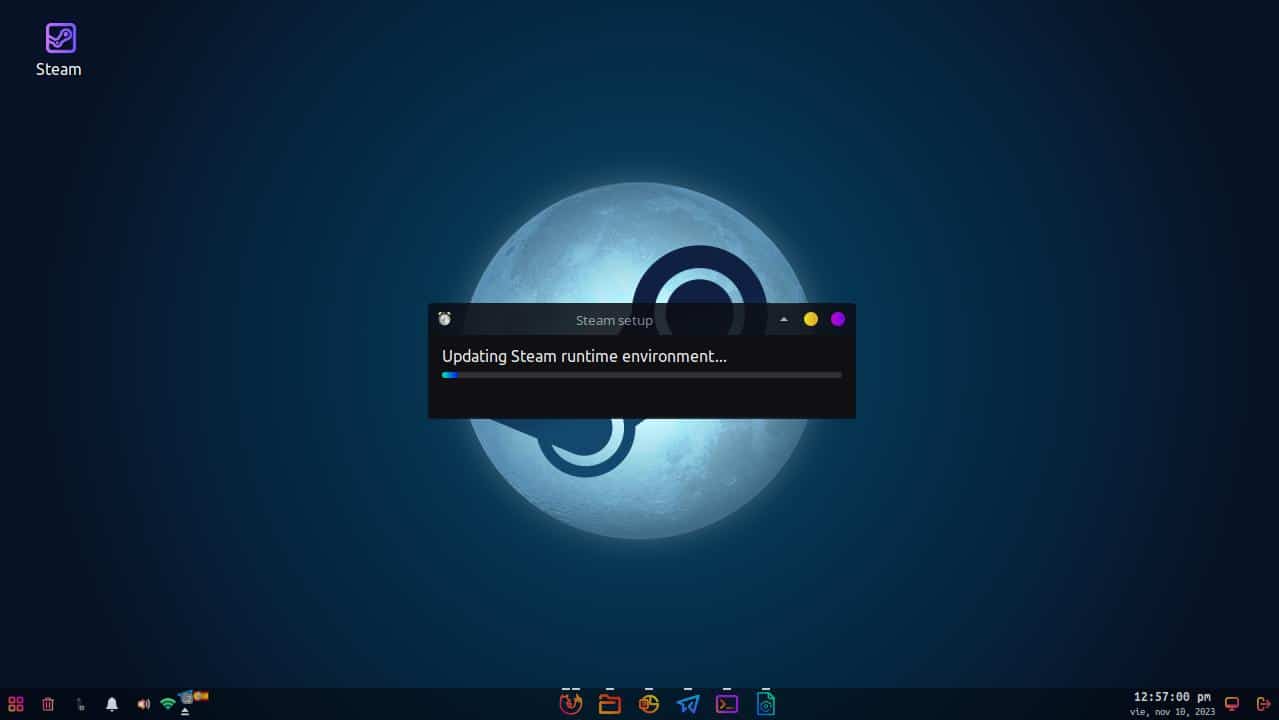Viewport: 1279px width, 720px height.
Task: Click the Steam update progress bar
Action: (641, 375)
